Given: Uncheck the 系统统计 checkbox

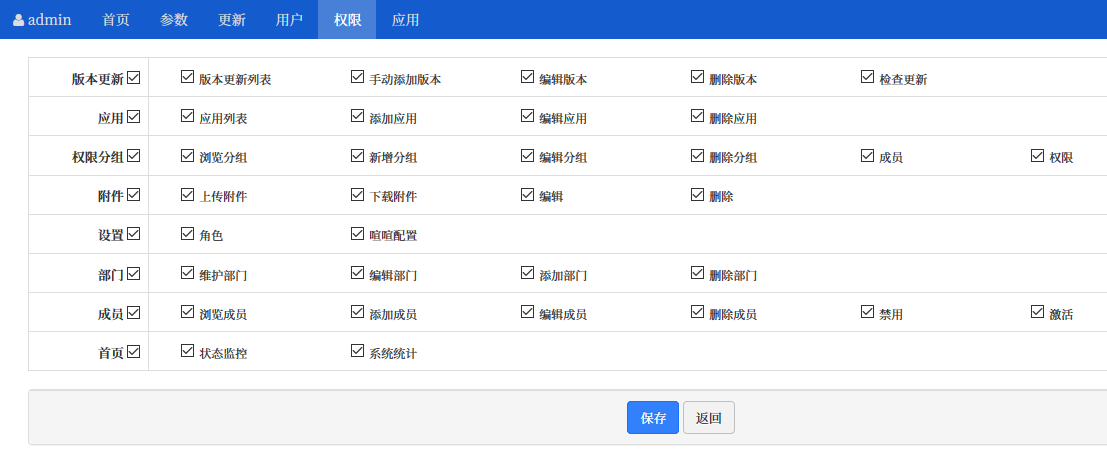Looking at the screenshot, I should tap(358, 351).
